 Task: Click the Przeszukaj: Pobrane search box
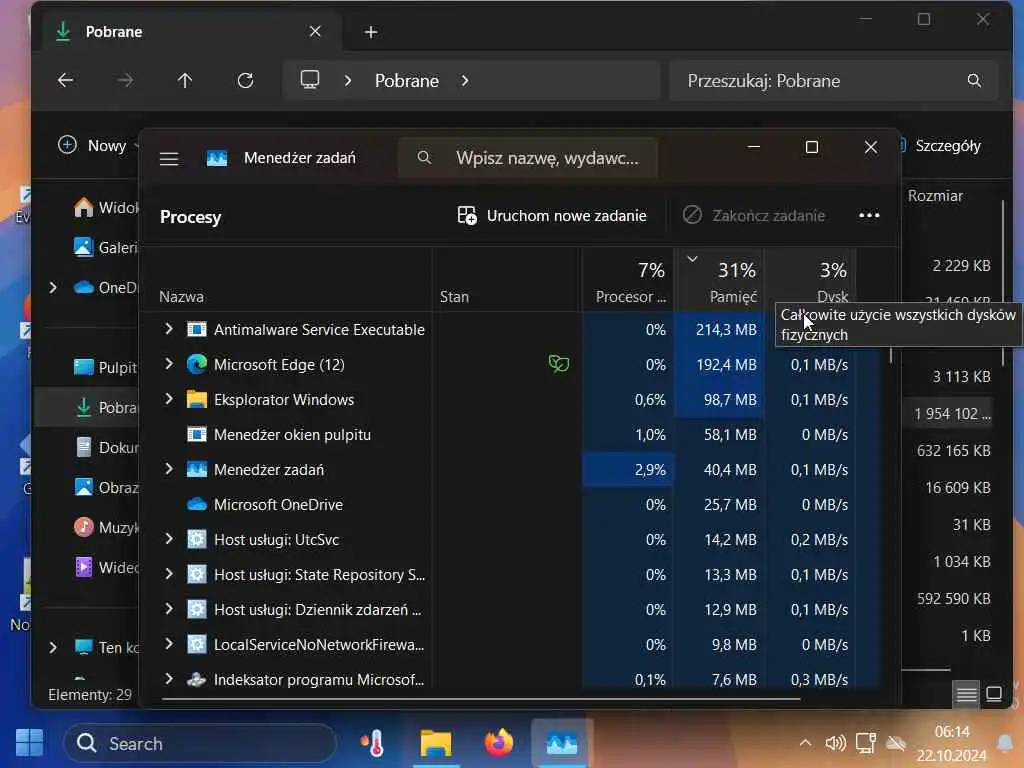coord(833,80)
